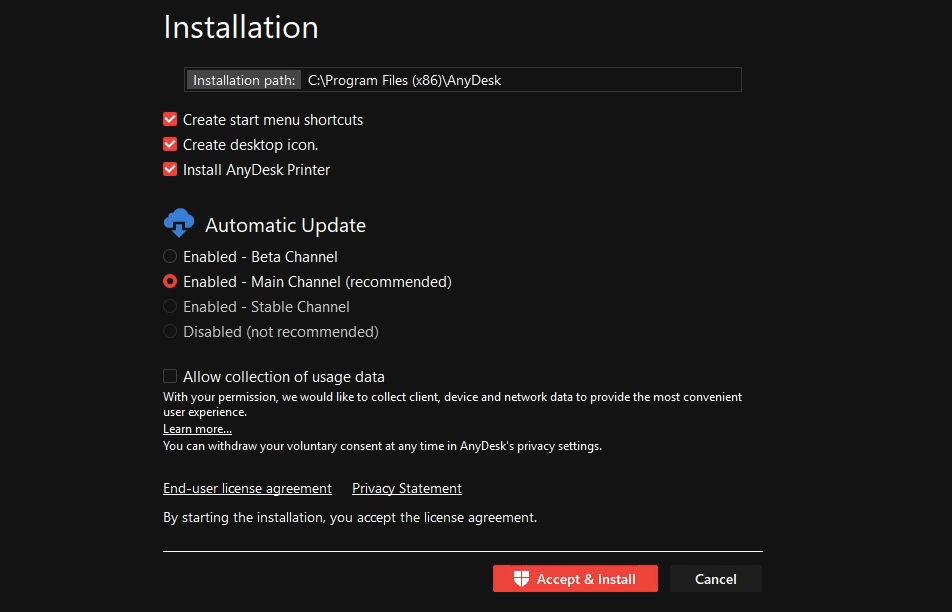Uncheck Create desktop icon option
952x612 pixels.
point(170,144)
